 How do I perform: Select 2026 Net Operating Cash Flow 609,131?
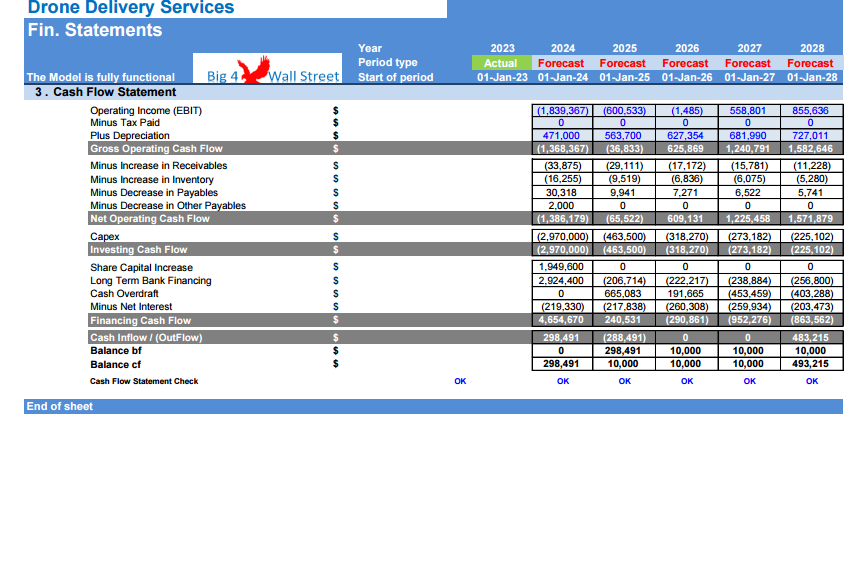[686, 219]
